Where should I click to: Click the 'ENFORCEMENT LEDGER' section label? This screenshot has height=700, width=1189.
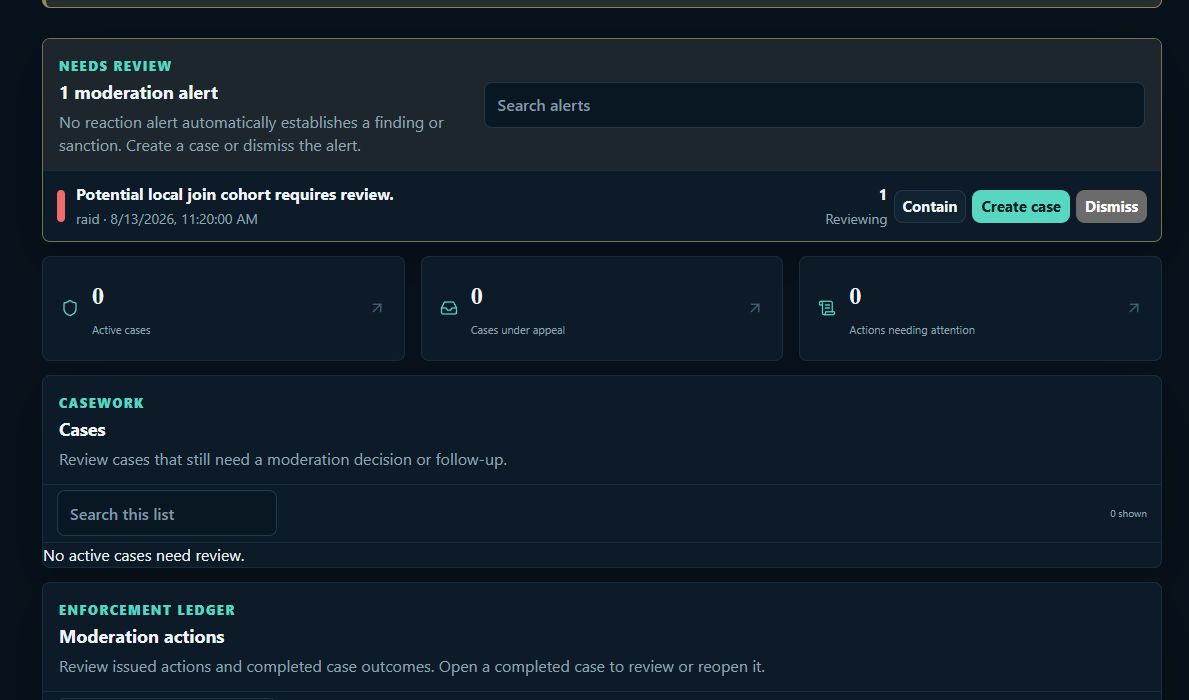[x=147, y=610]
